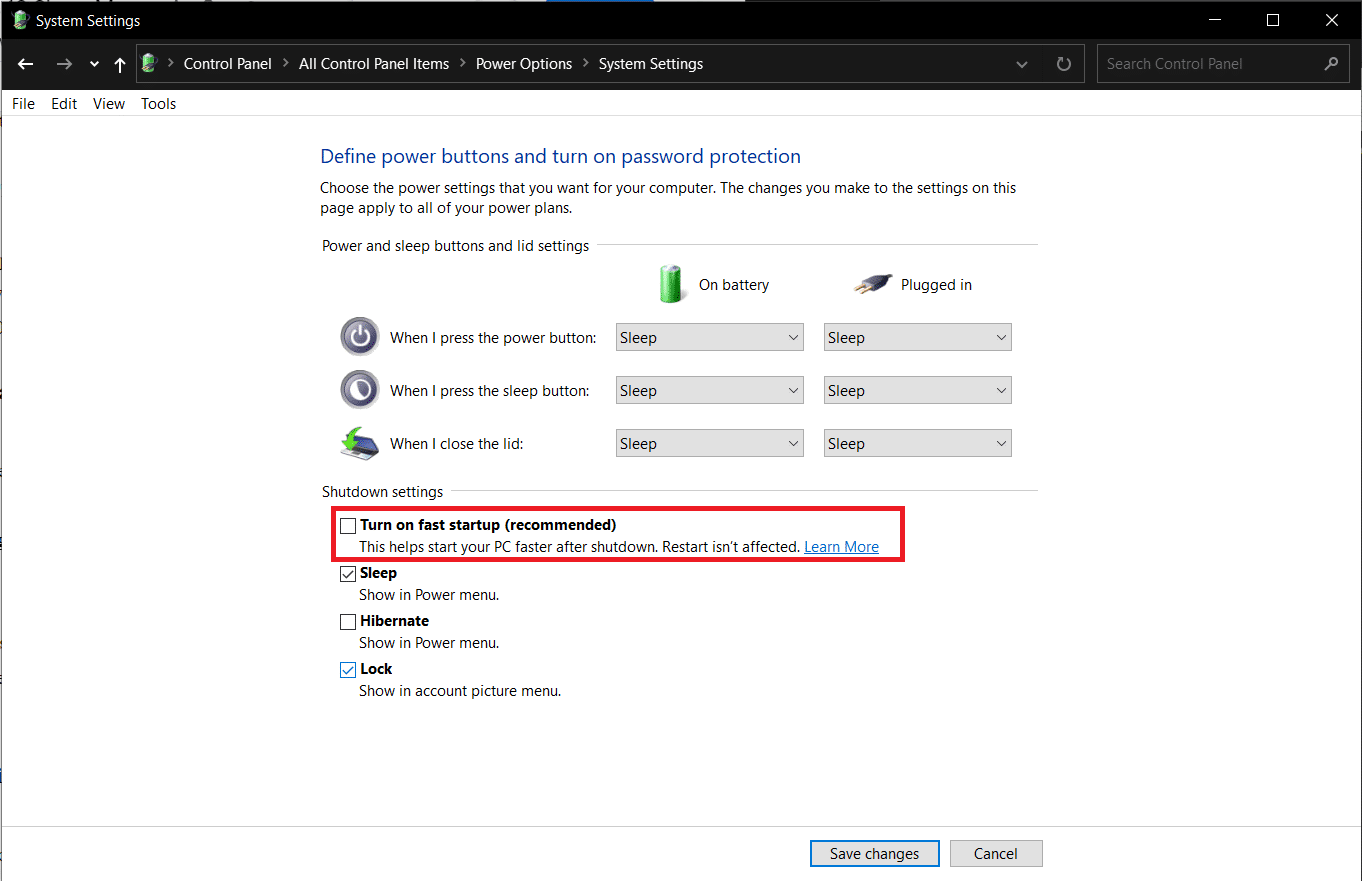Open close the lid On battery dropdown

pyautogui.click(x=710, y=444)
